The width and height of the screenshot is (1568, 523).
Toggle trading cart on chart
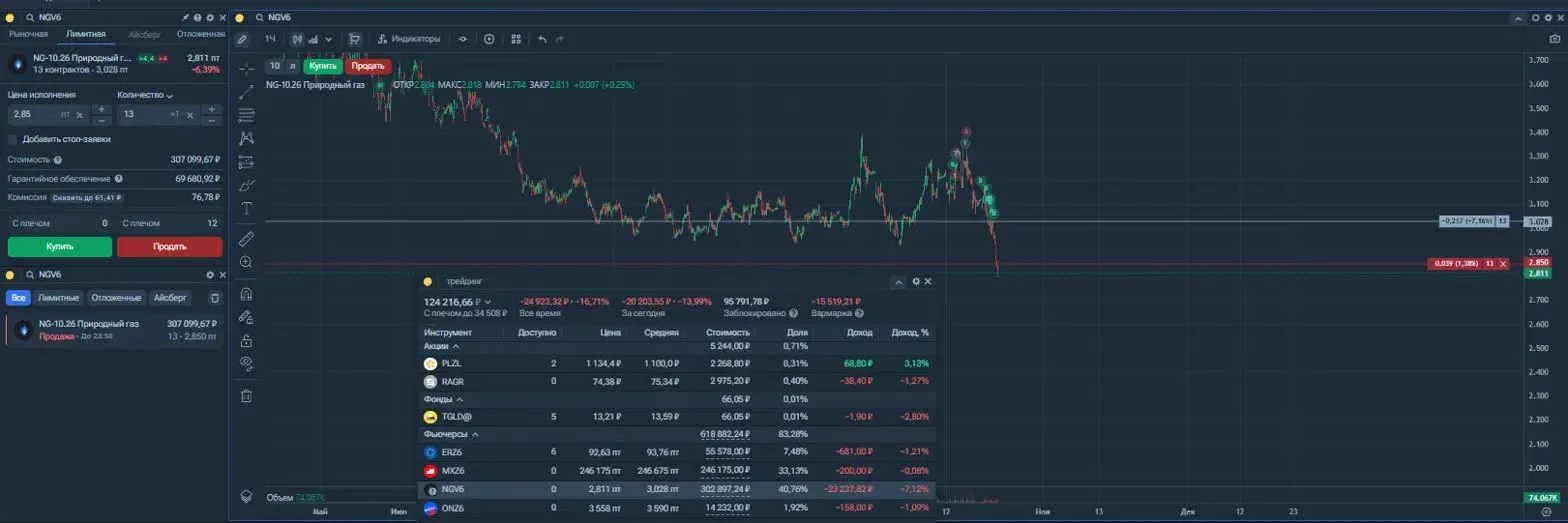pyautogui.click(x=354, y=39)
